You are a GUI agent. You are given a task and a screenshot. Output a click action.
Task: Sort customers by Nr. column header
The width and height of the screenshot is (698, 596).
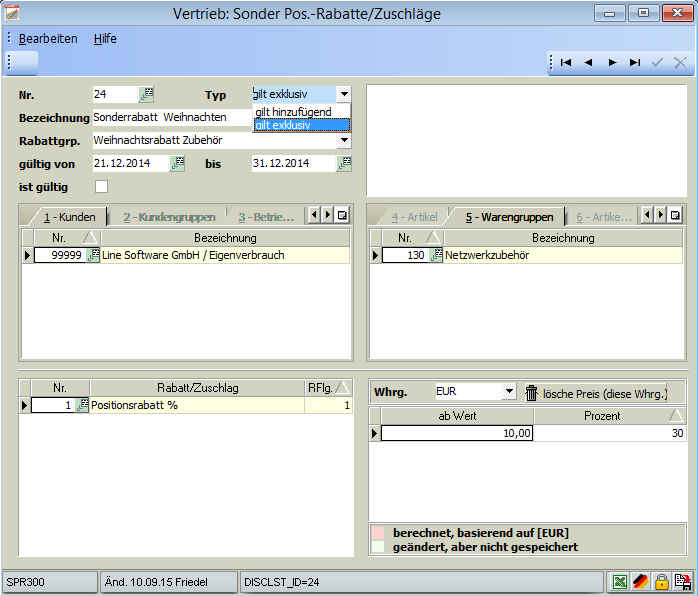click(67, 238)
